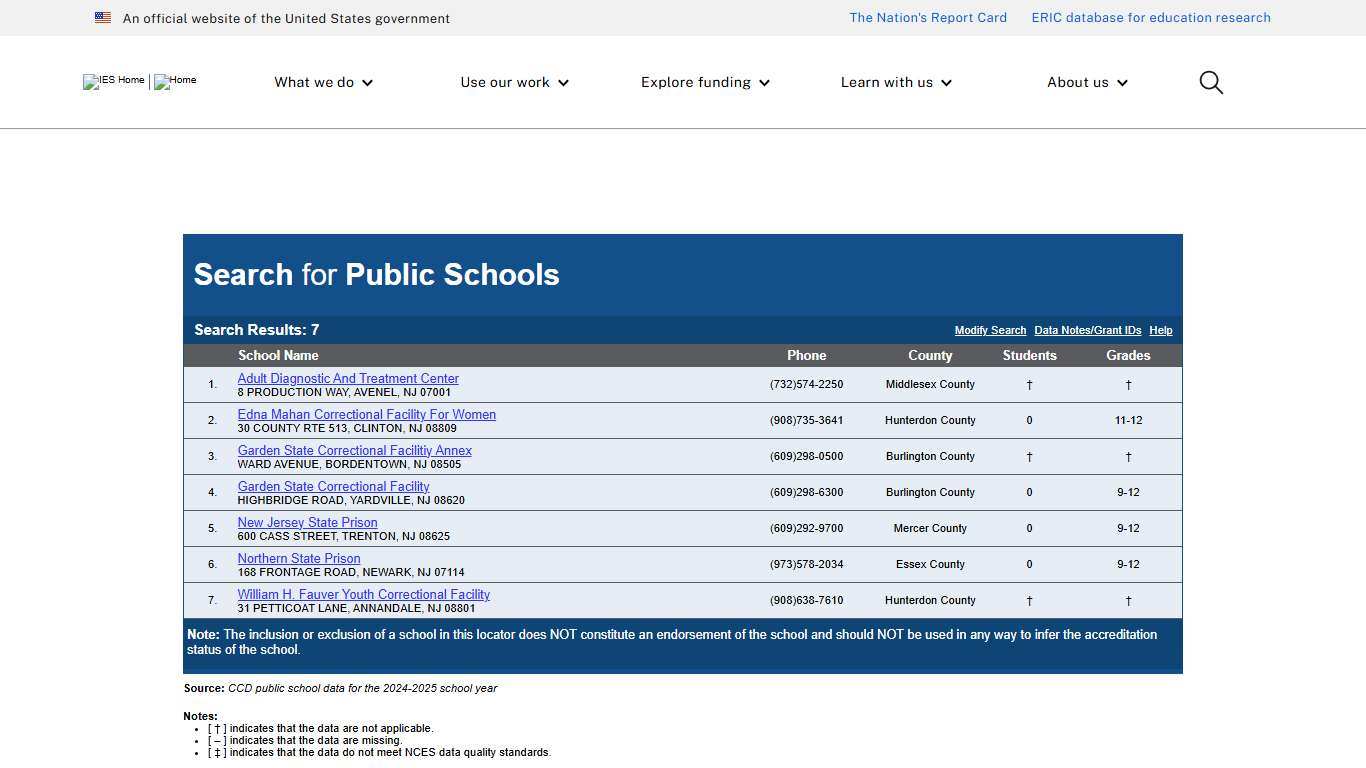Screen dimensions: 1366x768
Task: Open the search magnifier icon
Action: click(x=1210, y=82)
